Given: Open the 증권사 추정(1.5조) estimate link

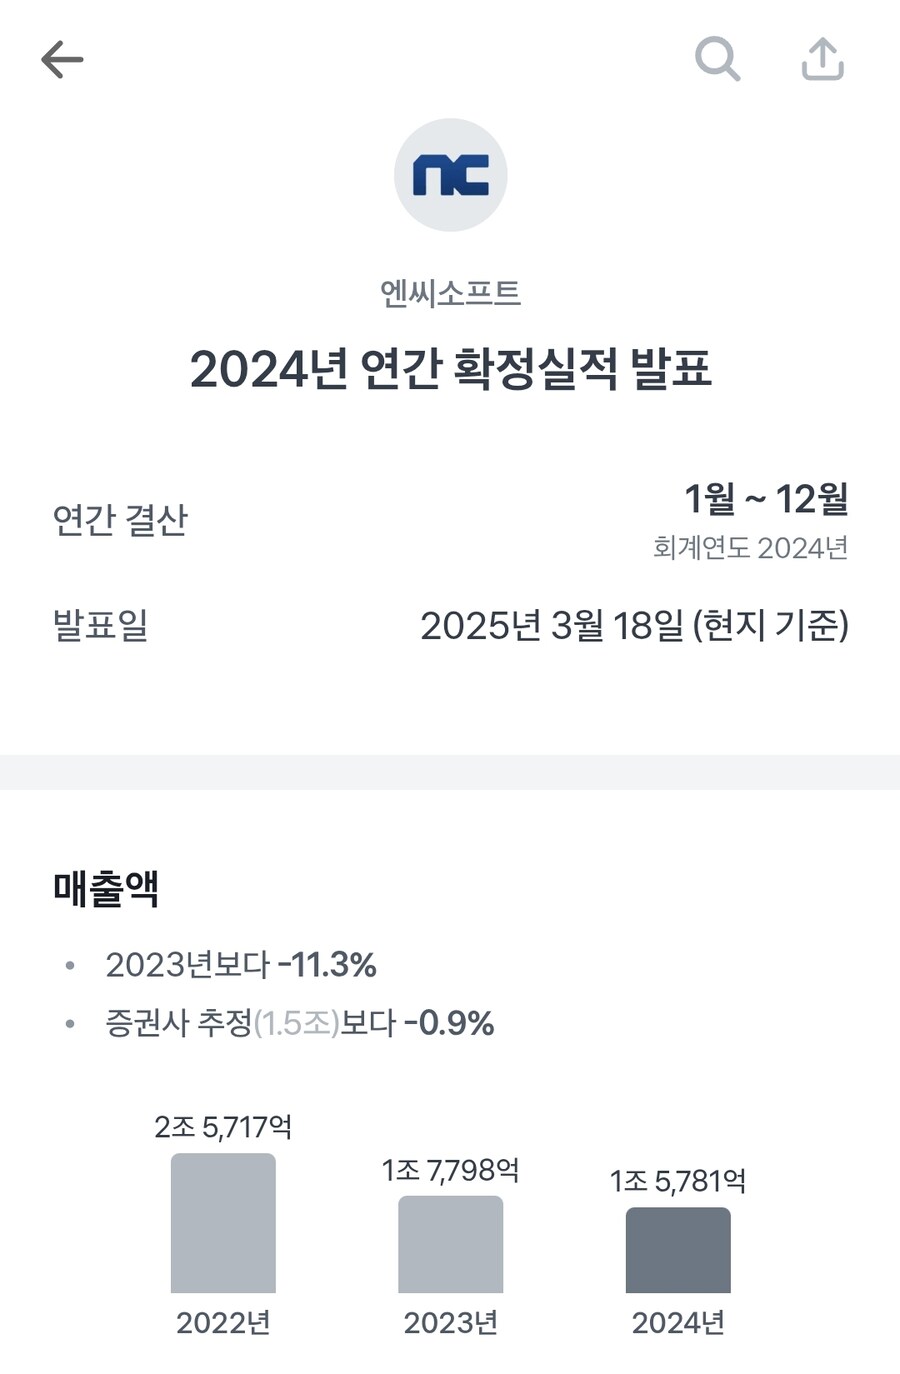Looking at the screenshot, I should pyautogui.click(x=300, y=1024).
